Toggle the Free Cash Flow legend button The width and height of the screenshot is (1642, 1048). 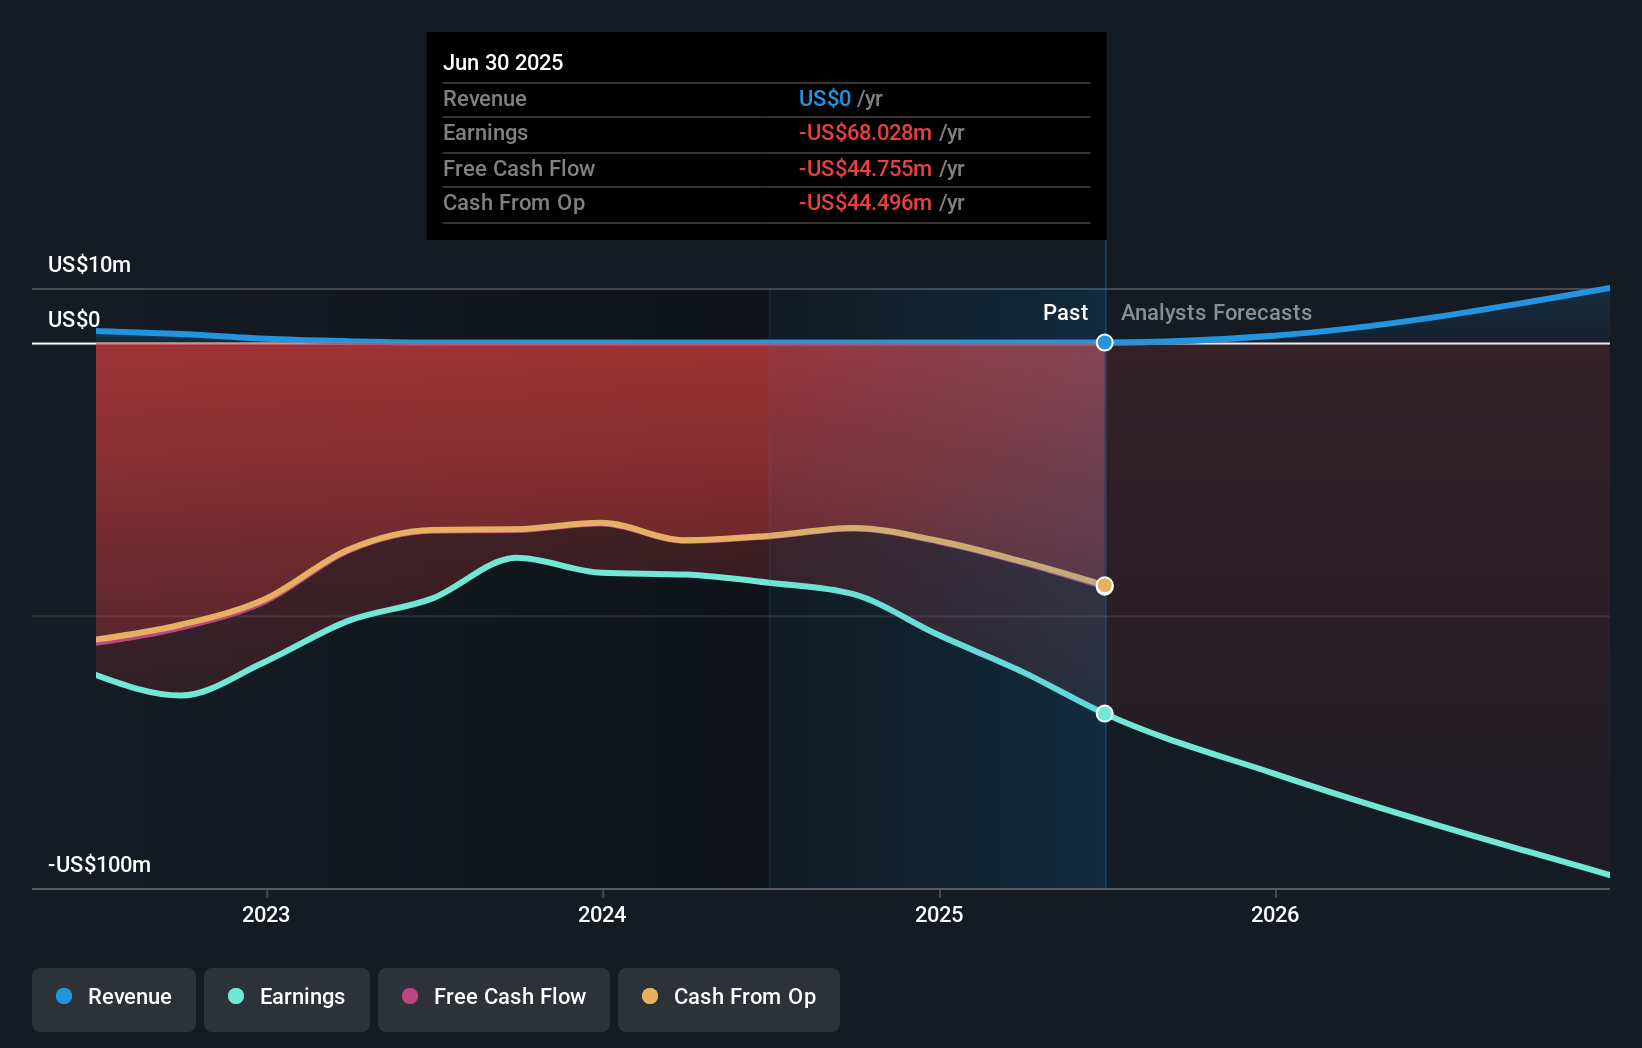click(x=494, y=999)
